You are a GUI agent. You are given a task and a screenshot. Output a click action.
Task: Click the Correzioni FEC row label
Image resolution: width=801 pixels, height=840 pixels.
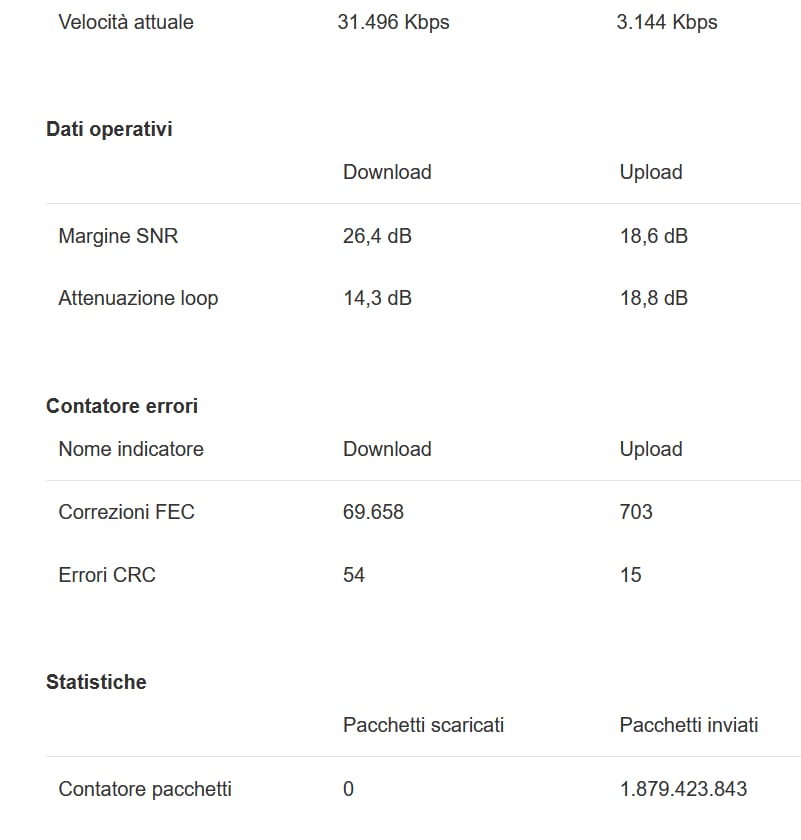point(126,512)
